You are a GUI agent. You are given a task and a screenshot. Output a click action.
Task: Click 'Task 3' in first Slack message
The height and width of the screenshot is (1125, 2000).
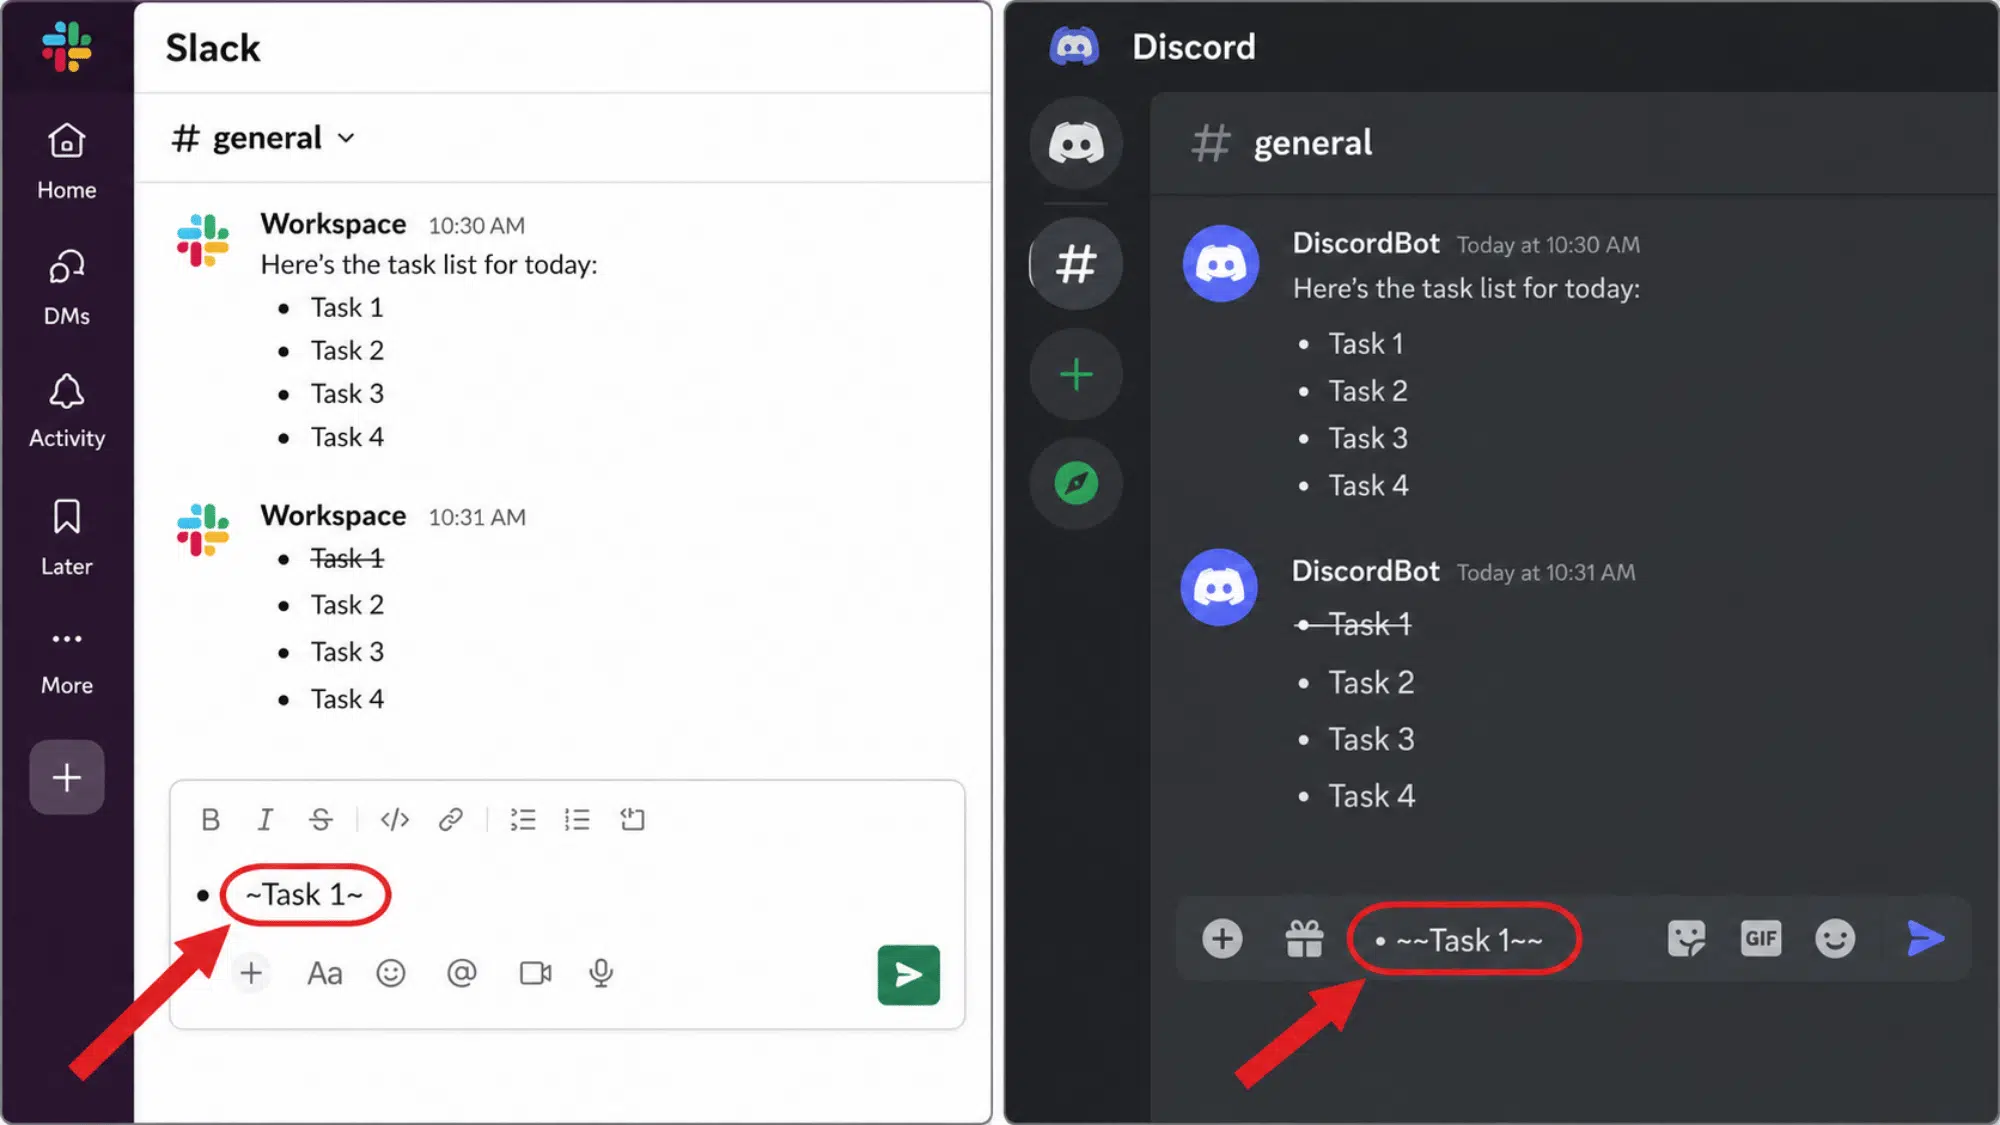coord(347,394)
